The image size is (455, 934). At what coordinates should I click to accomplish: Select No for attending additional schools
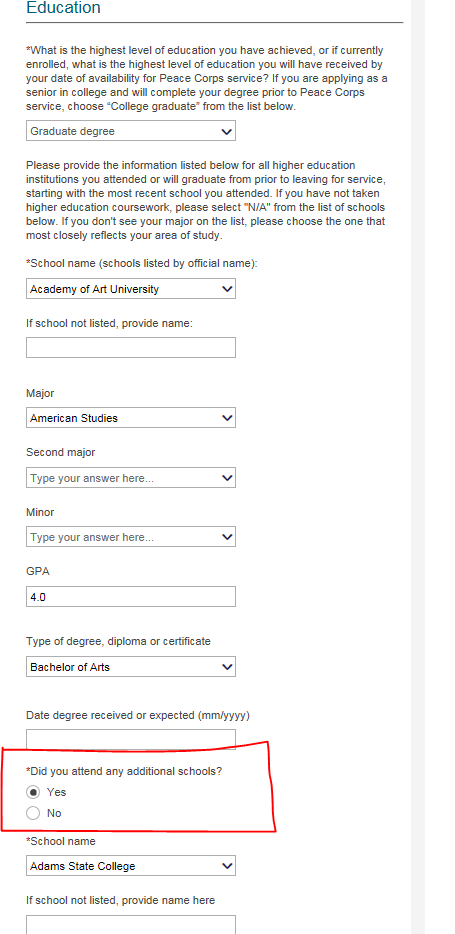click(33, 813)
